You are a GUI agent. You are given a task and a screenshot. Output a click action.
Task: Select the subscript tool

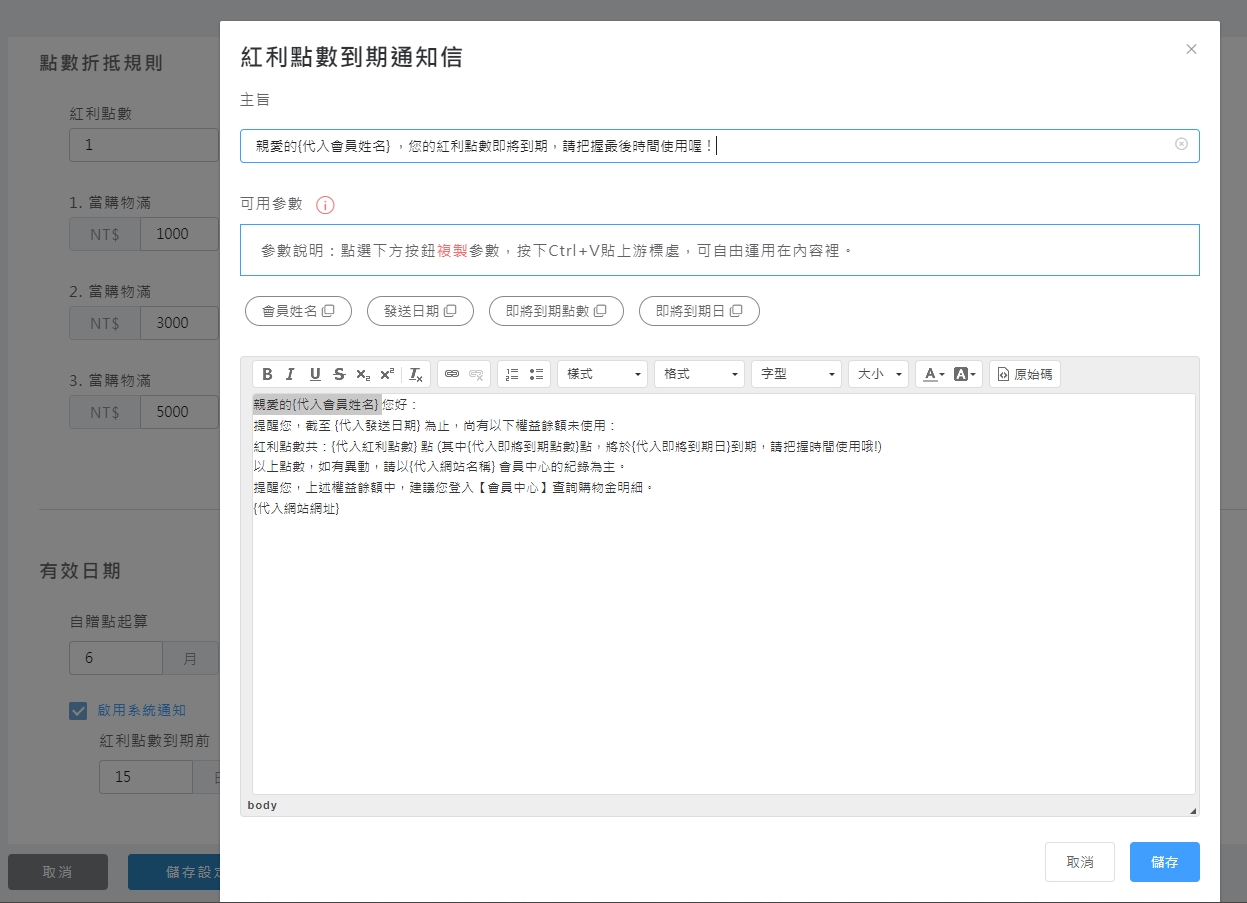[362, 374]
